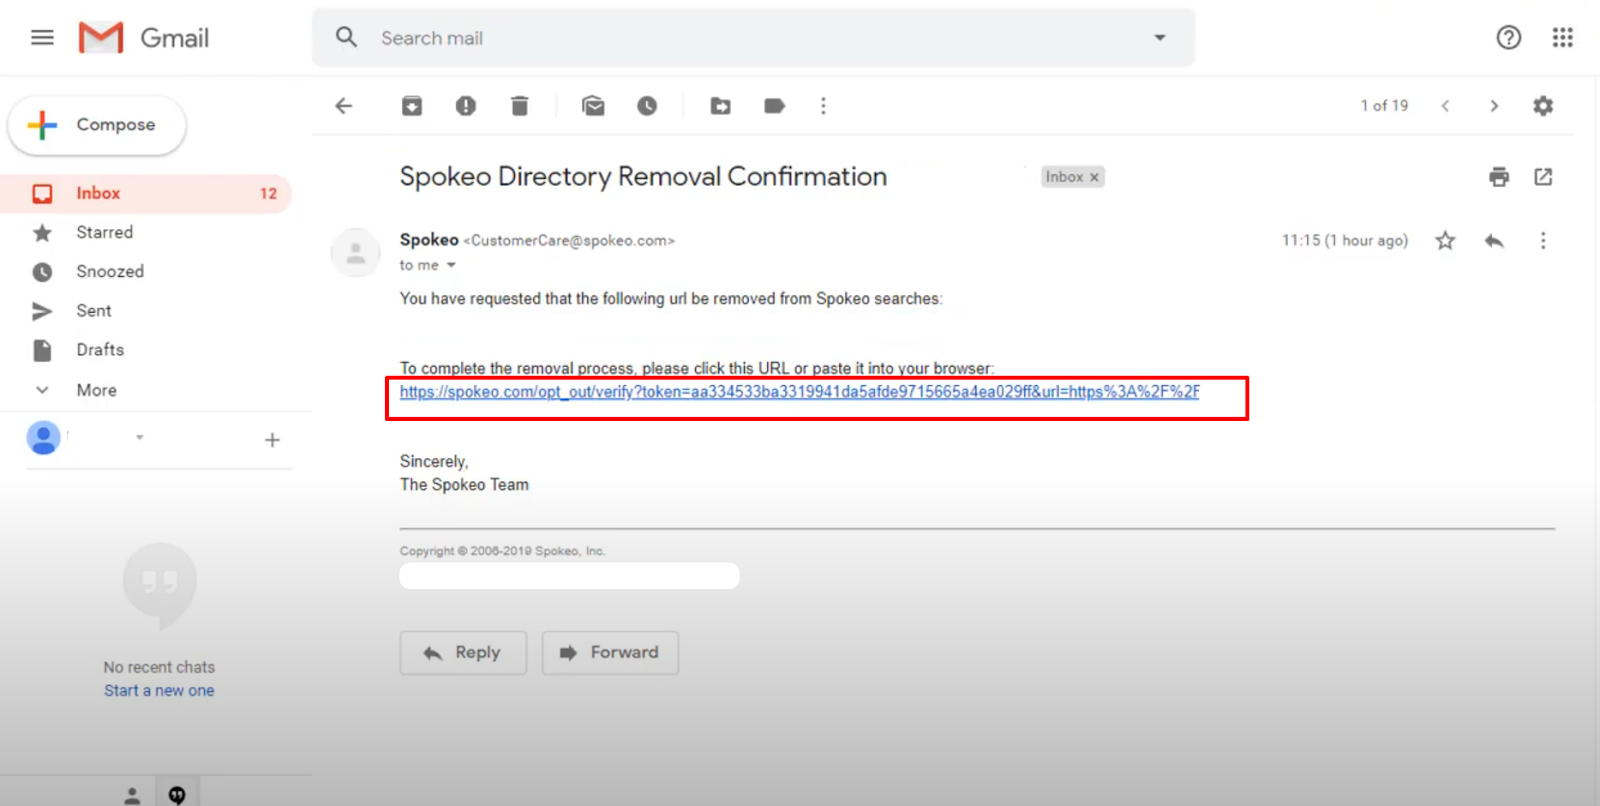This screenshot has width=1600, height=806.
Task: Report this email as spam
Action: coord(466,106)
